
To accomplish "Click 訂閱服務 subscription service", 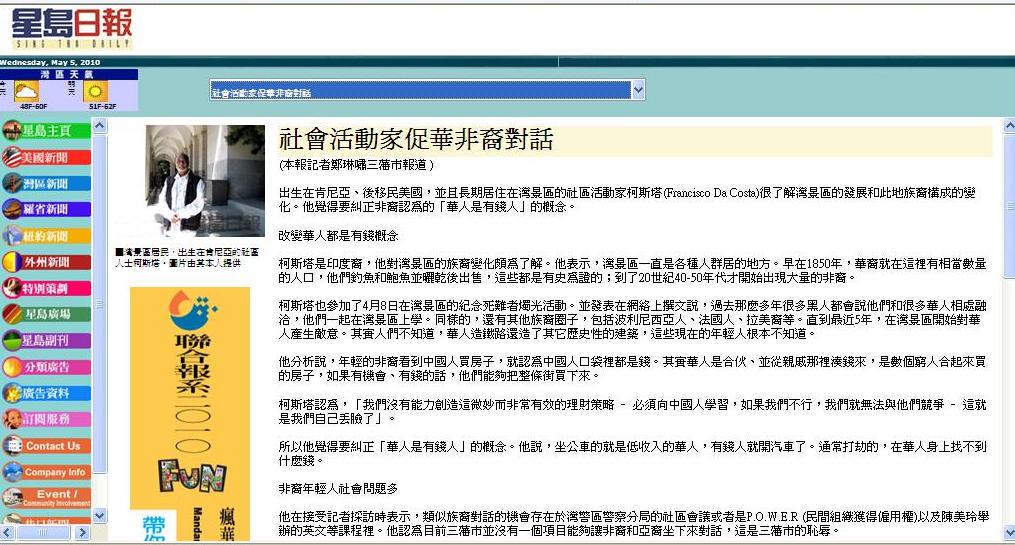I will (46, 419).
